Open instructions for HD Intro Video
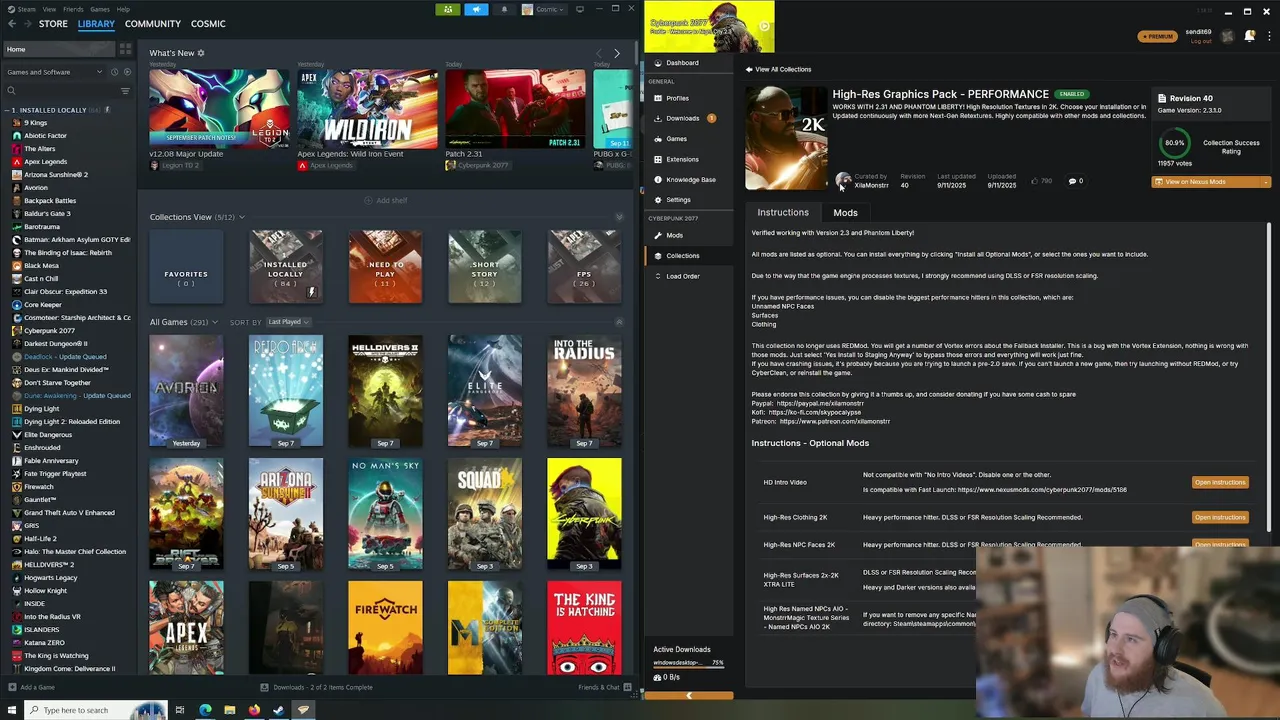Viewport: 1280px width, 720px height. click(x=1220, y=482)
